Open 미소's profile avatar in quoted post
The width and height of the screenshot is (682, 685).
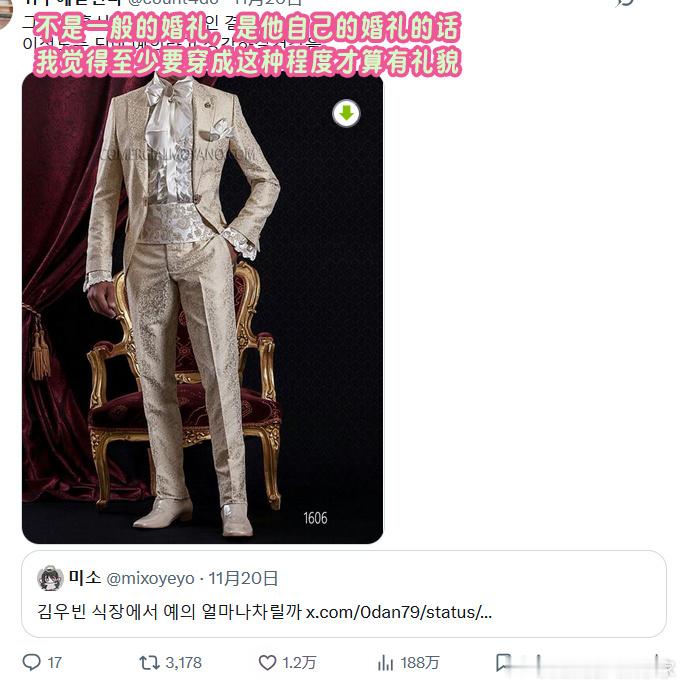click(x=50, y=578)
